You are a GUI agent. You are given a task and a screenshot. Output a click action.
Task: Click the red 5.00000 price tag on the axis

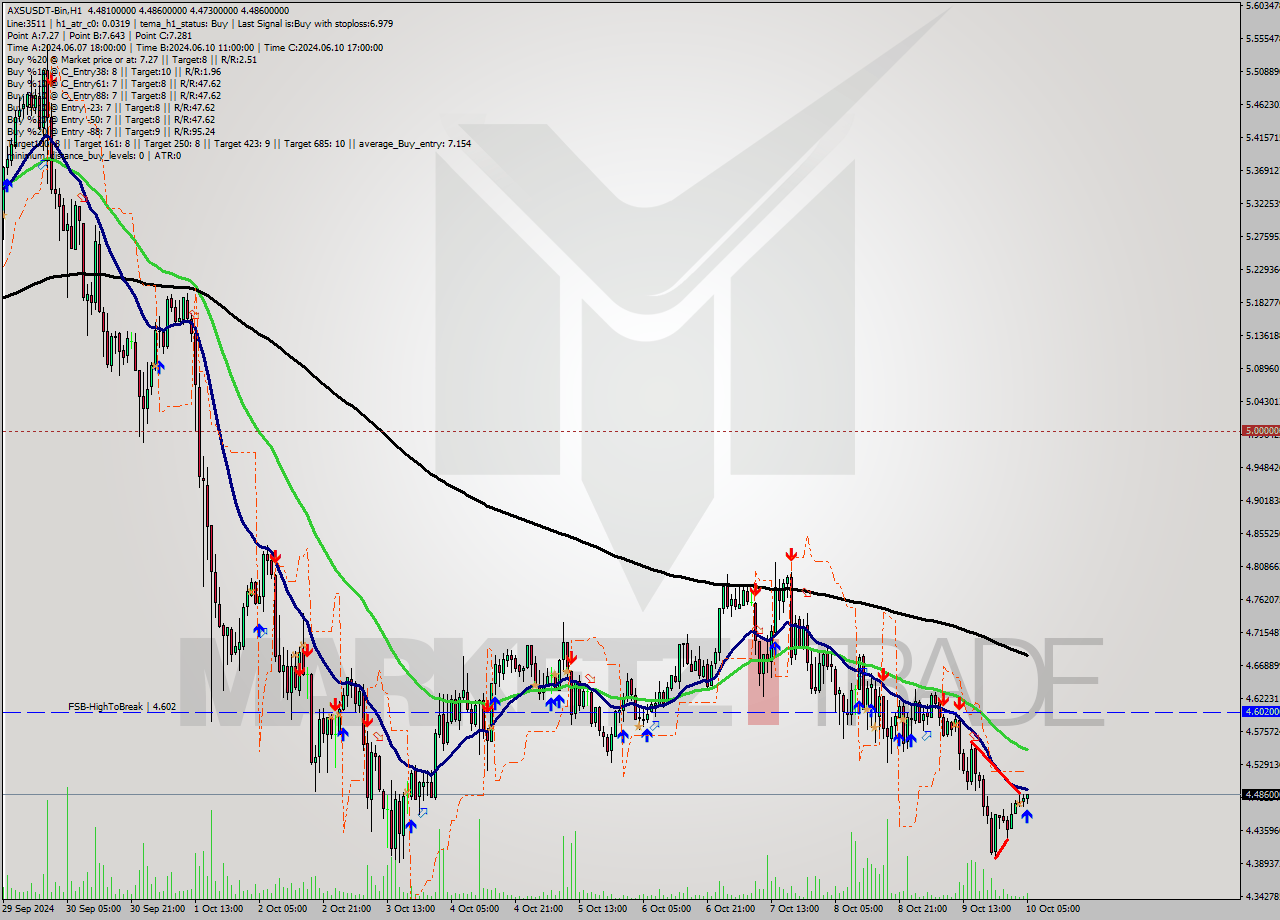[x=1260, y=431]
